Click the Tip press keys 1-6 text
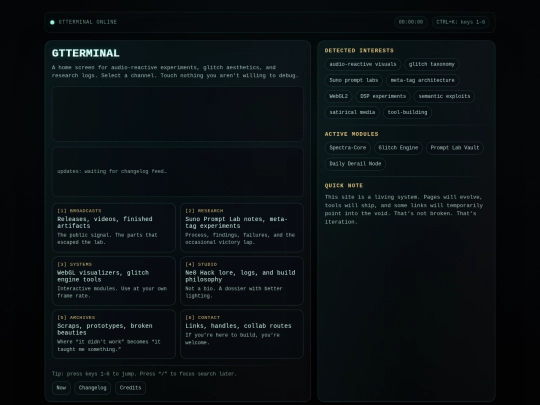 (144, 374)
